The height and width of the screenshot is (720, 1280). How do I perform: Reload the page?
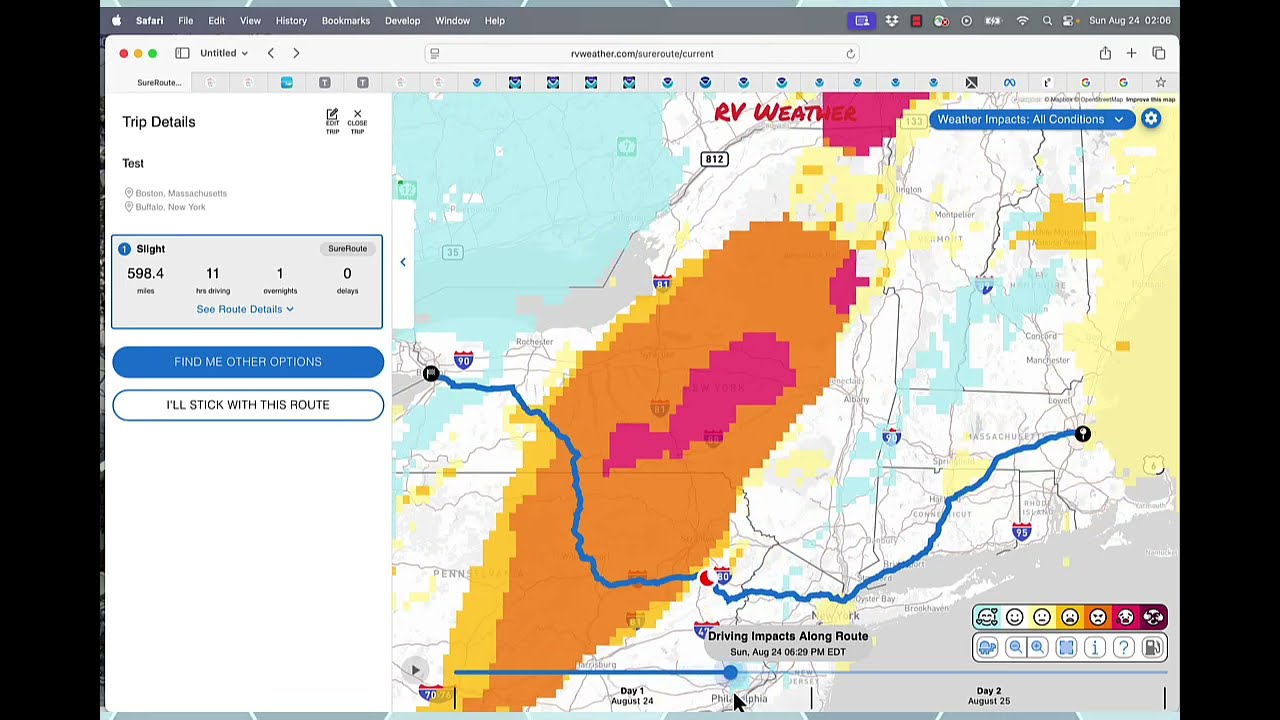click(851, 53)
